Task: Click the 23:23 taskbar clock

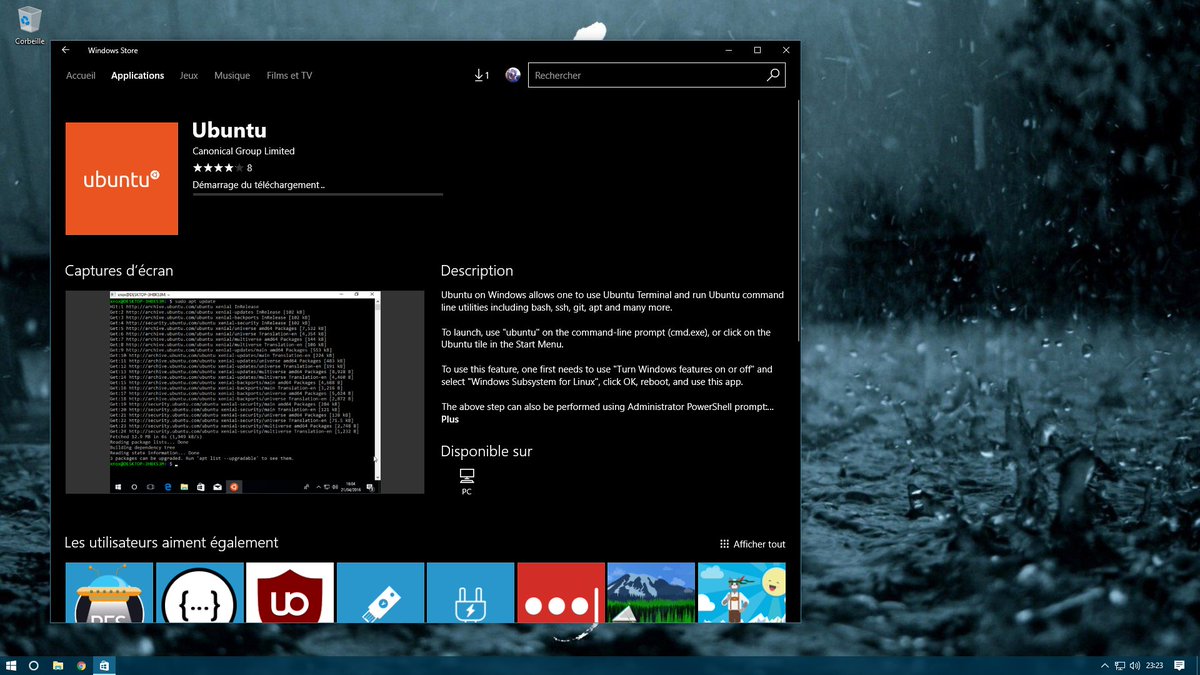Action: 1155,665
